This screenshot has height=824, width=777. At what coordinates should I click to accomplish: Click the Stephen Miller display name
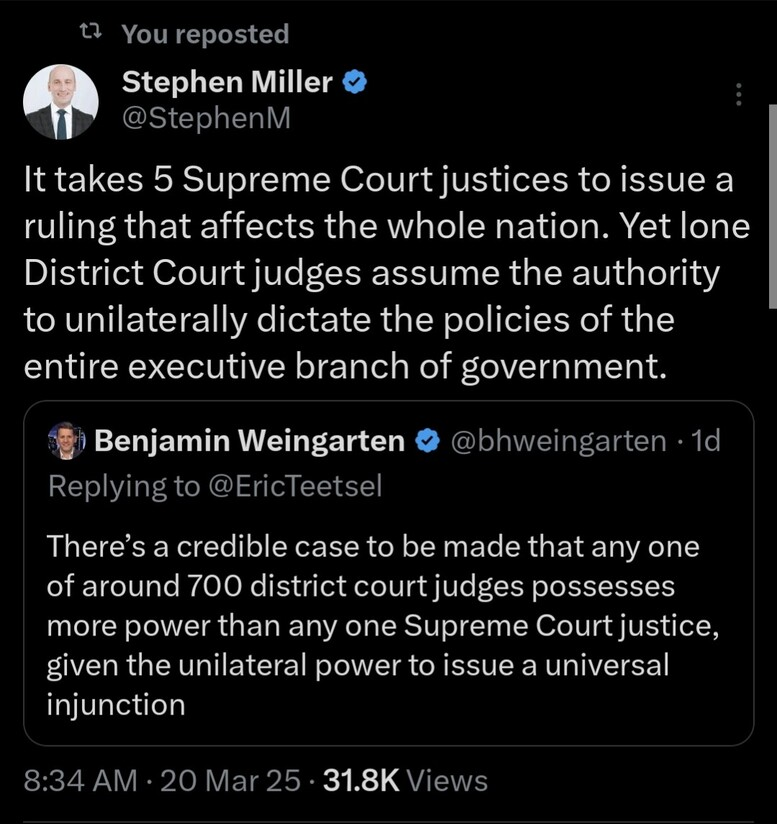tap(227, 83)
